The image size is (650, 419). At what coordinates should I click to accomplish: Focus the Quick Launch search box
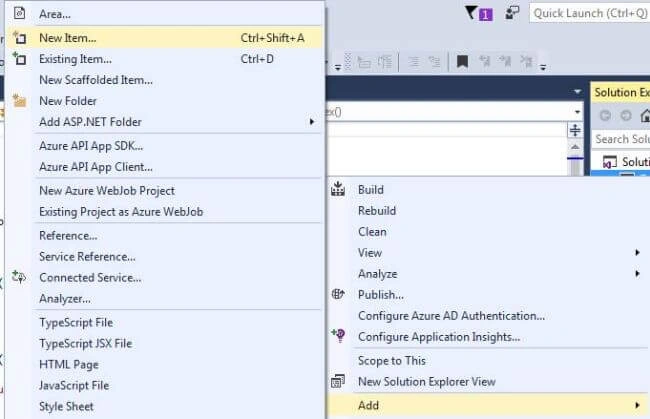coord(589,13)
